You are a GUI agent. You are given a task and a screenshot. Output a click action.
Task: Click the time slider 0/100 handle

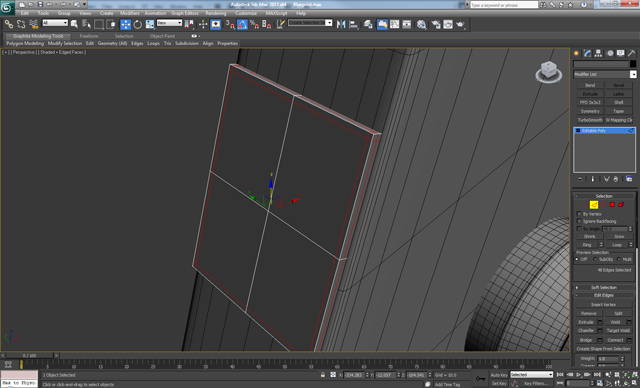[x=29, y=356]
